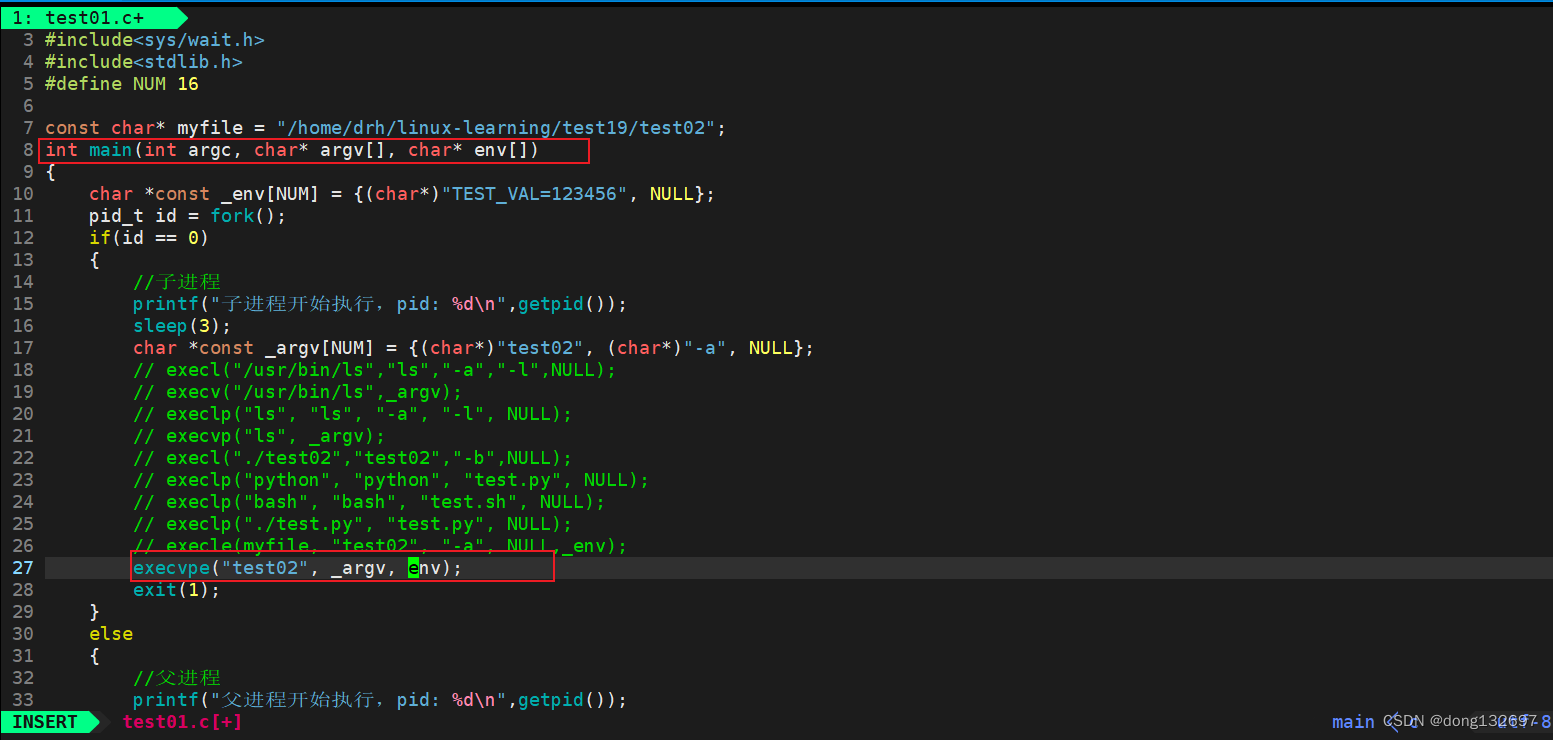
Task: Click commented execlp bash line
Action: tap(369, 502)
